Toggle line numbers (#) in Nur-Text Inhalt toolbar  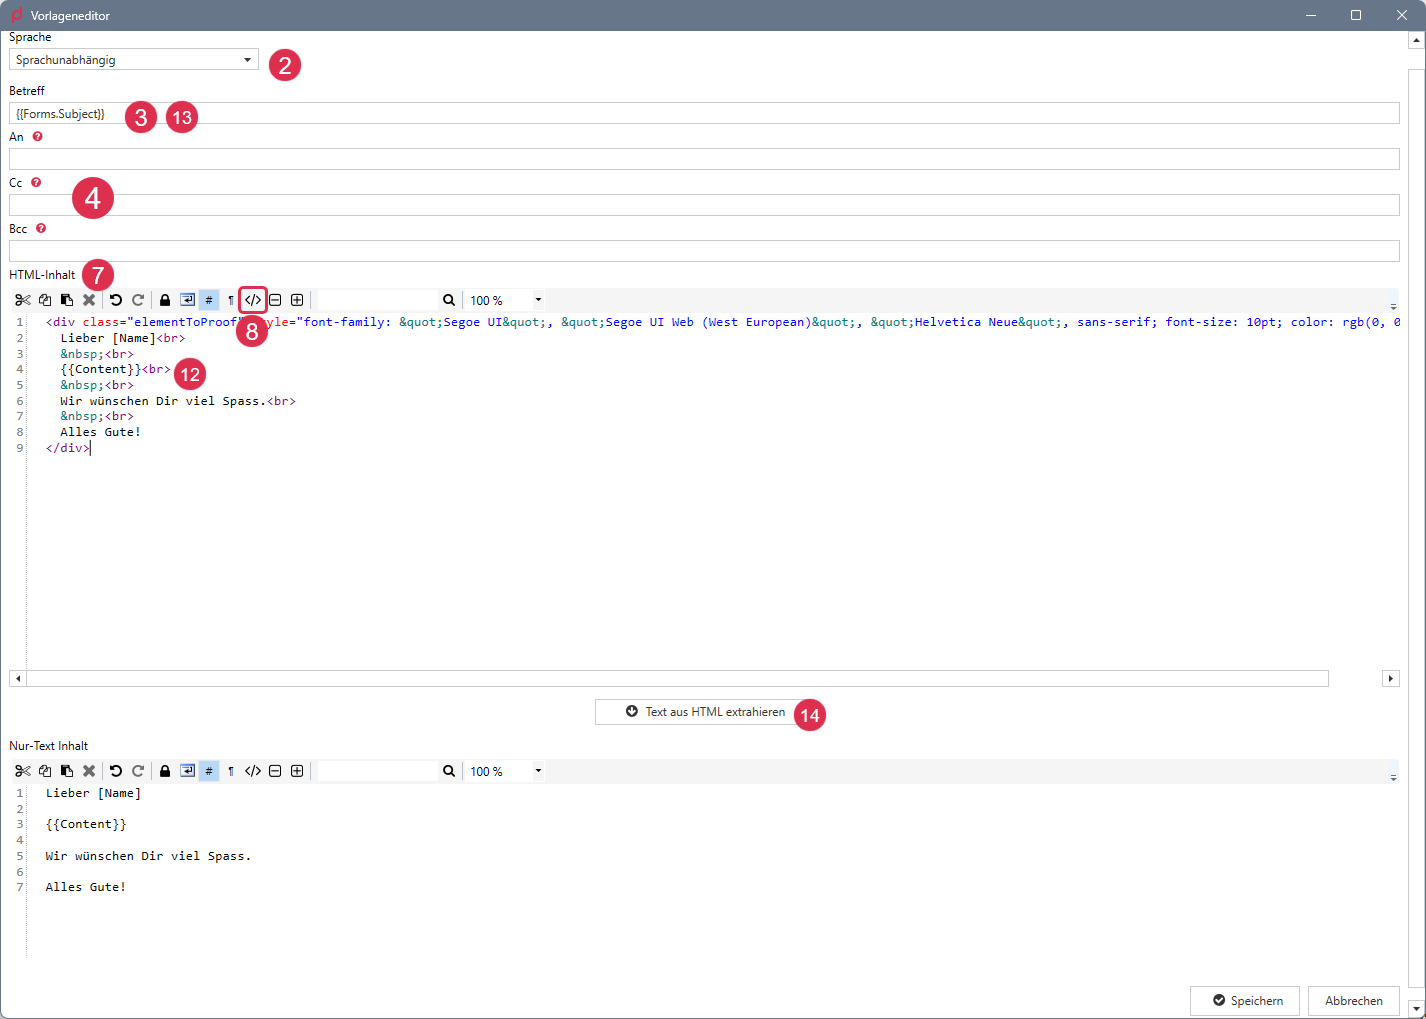[x=209, y=771]
